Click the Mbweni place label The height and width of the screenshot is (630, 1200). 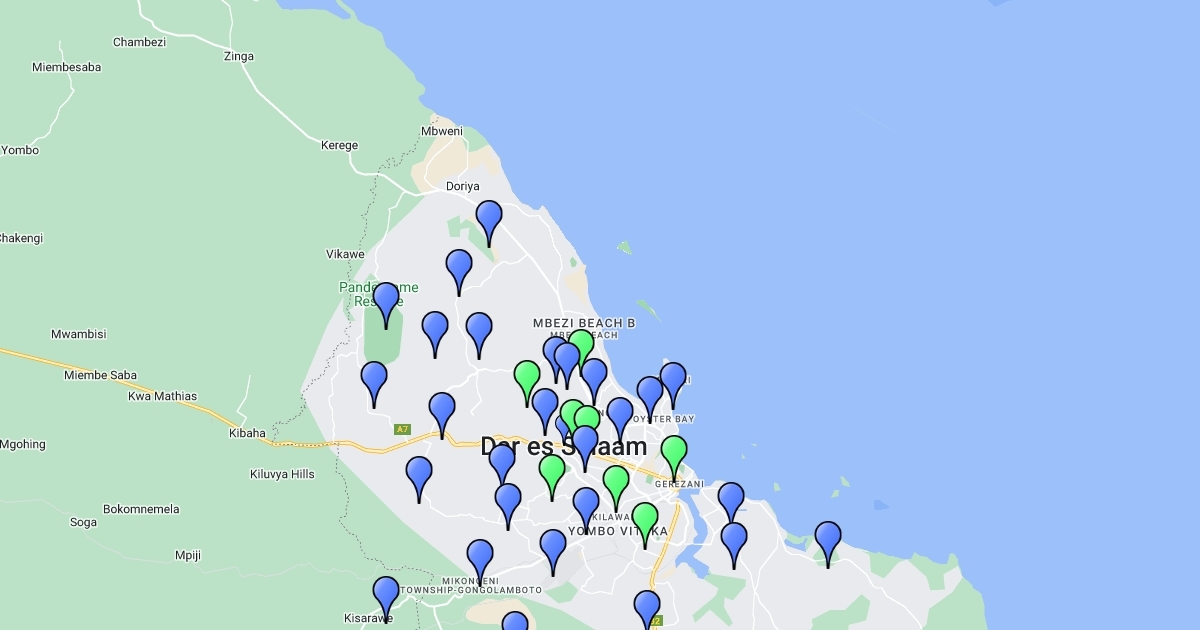tap(442, 131)
